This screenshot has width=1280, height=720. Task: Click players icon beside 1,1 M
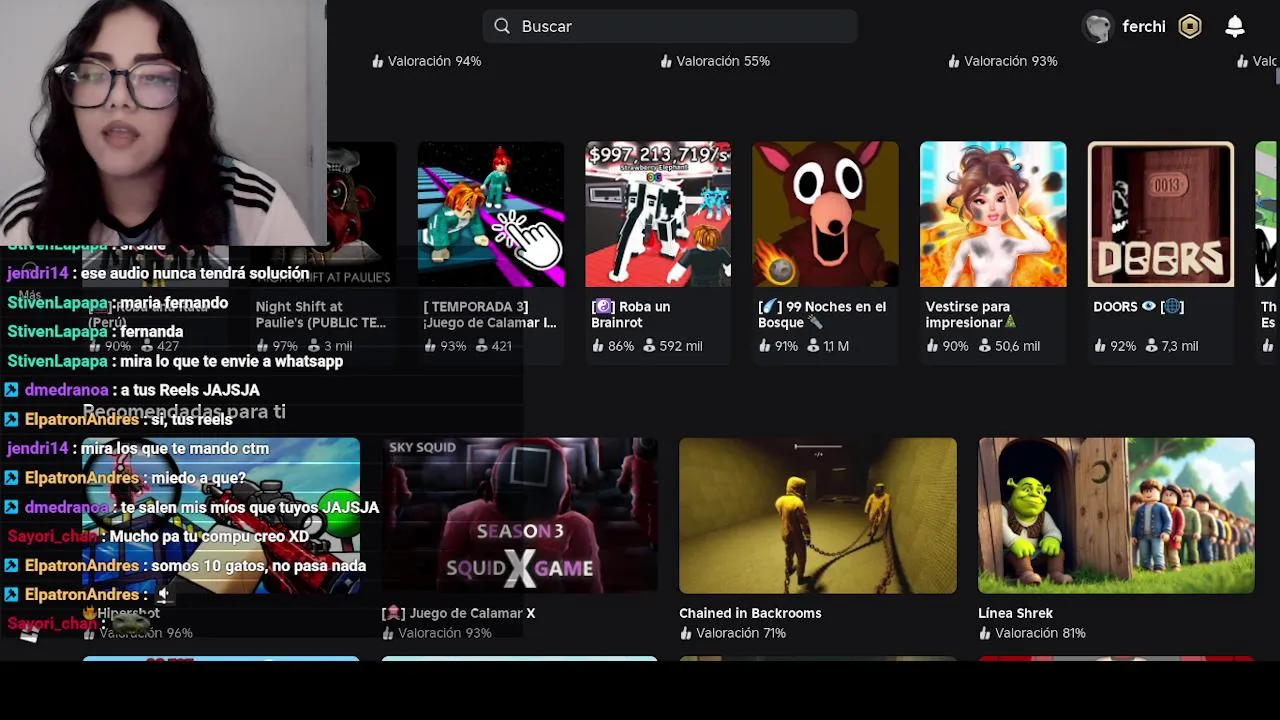[813, 346]
